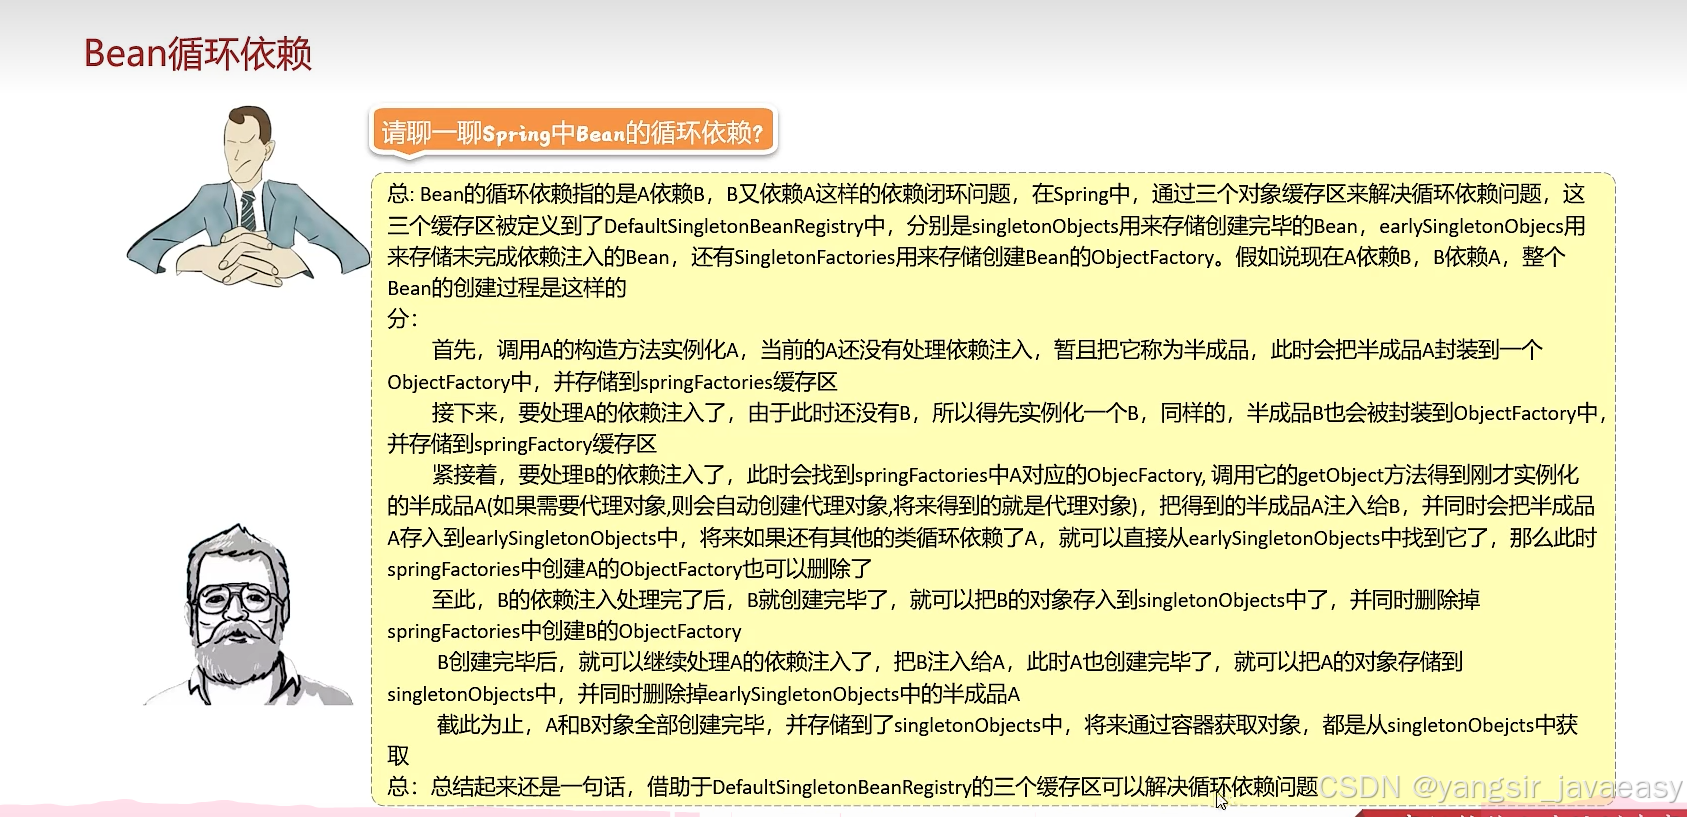Click the line "ObjectFactory中，并存储到springFactories缓存区"
This screenshot has width=1687, height=817.
[x=612, y=382]
